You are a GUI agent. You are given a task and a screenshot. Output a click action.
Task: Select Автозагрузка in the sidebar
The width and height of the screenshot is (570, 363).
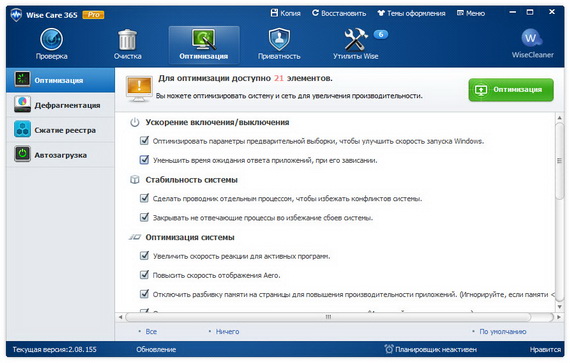pos(60,155)
